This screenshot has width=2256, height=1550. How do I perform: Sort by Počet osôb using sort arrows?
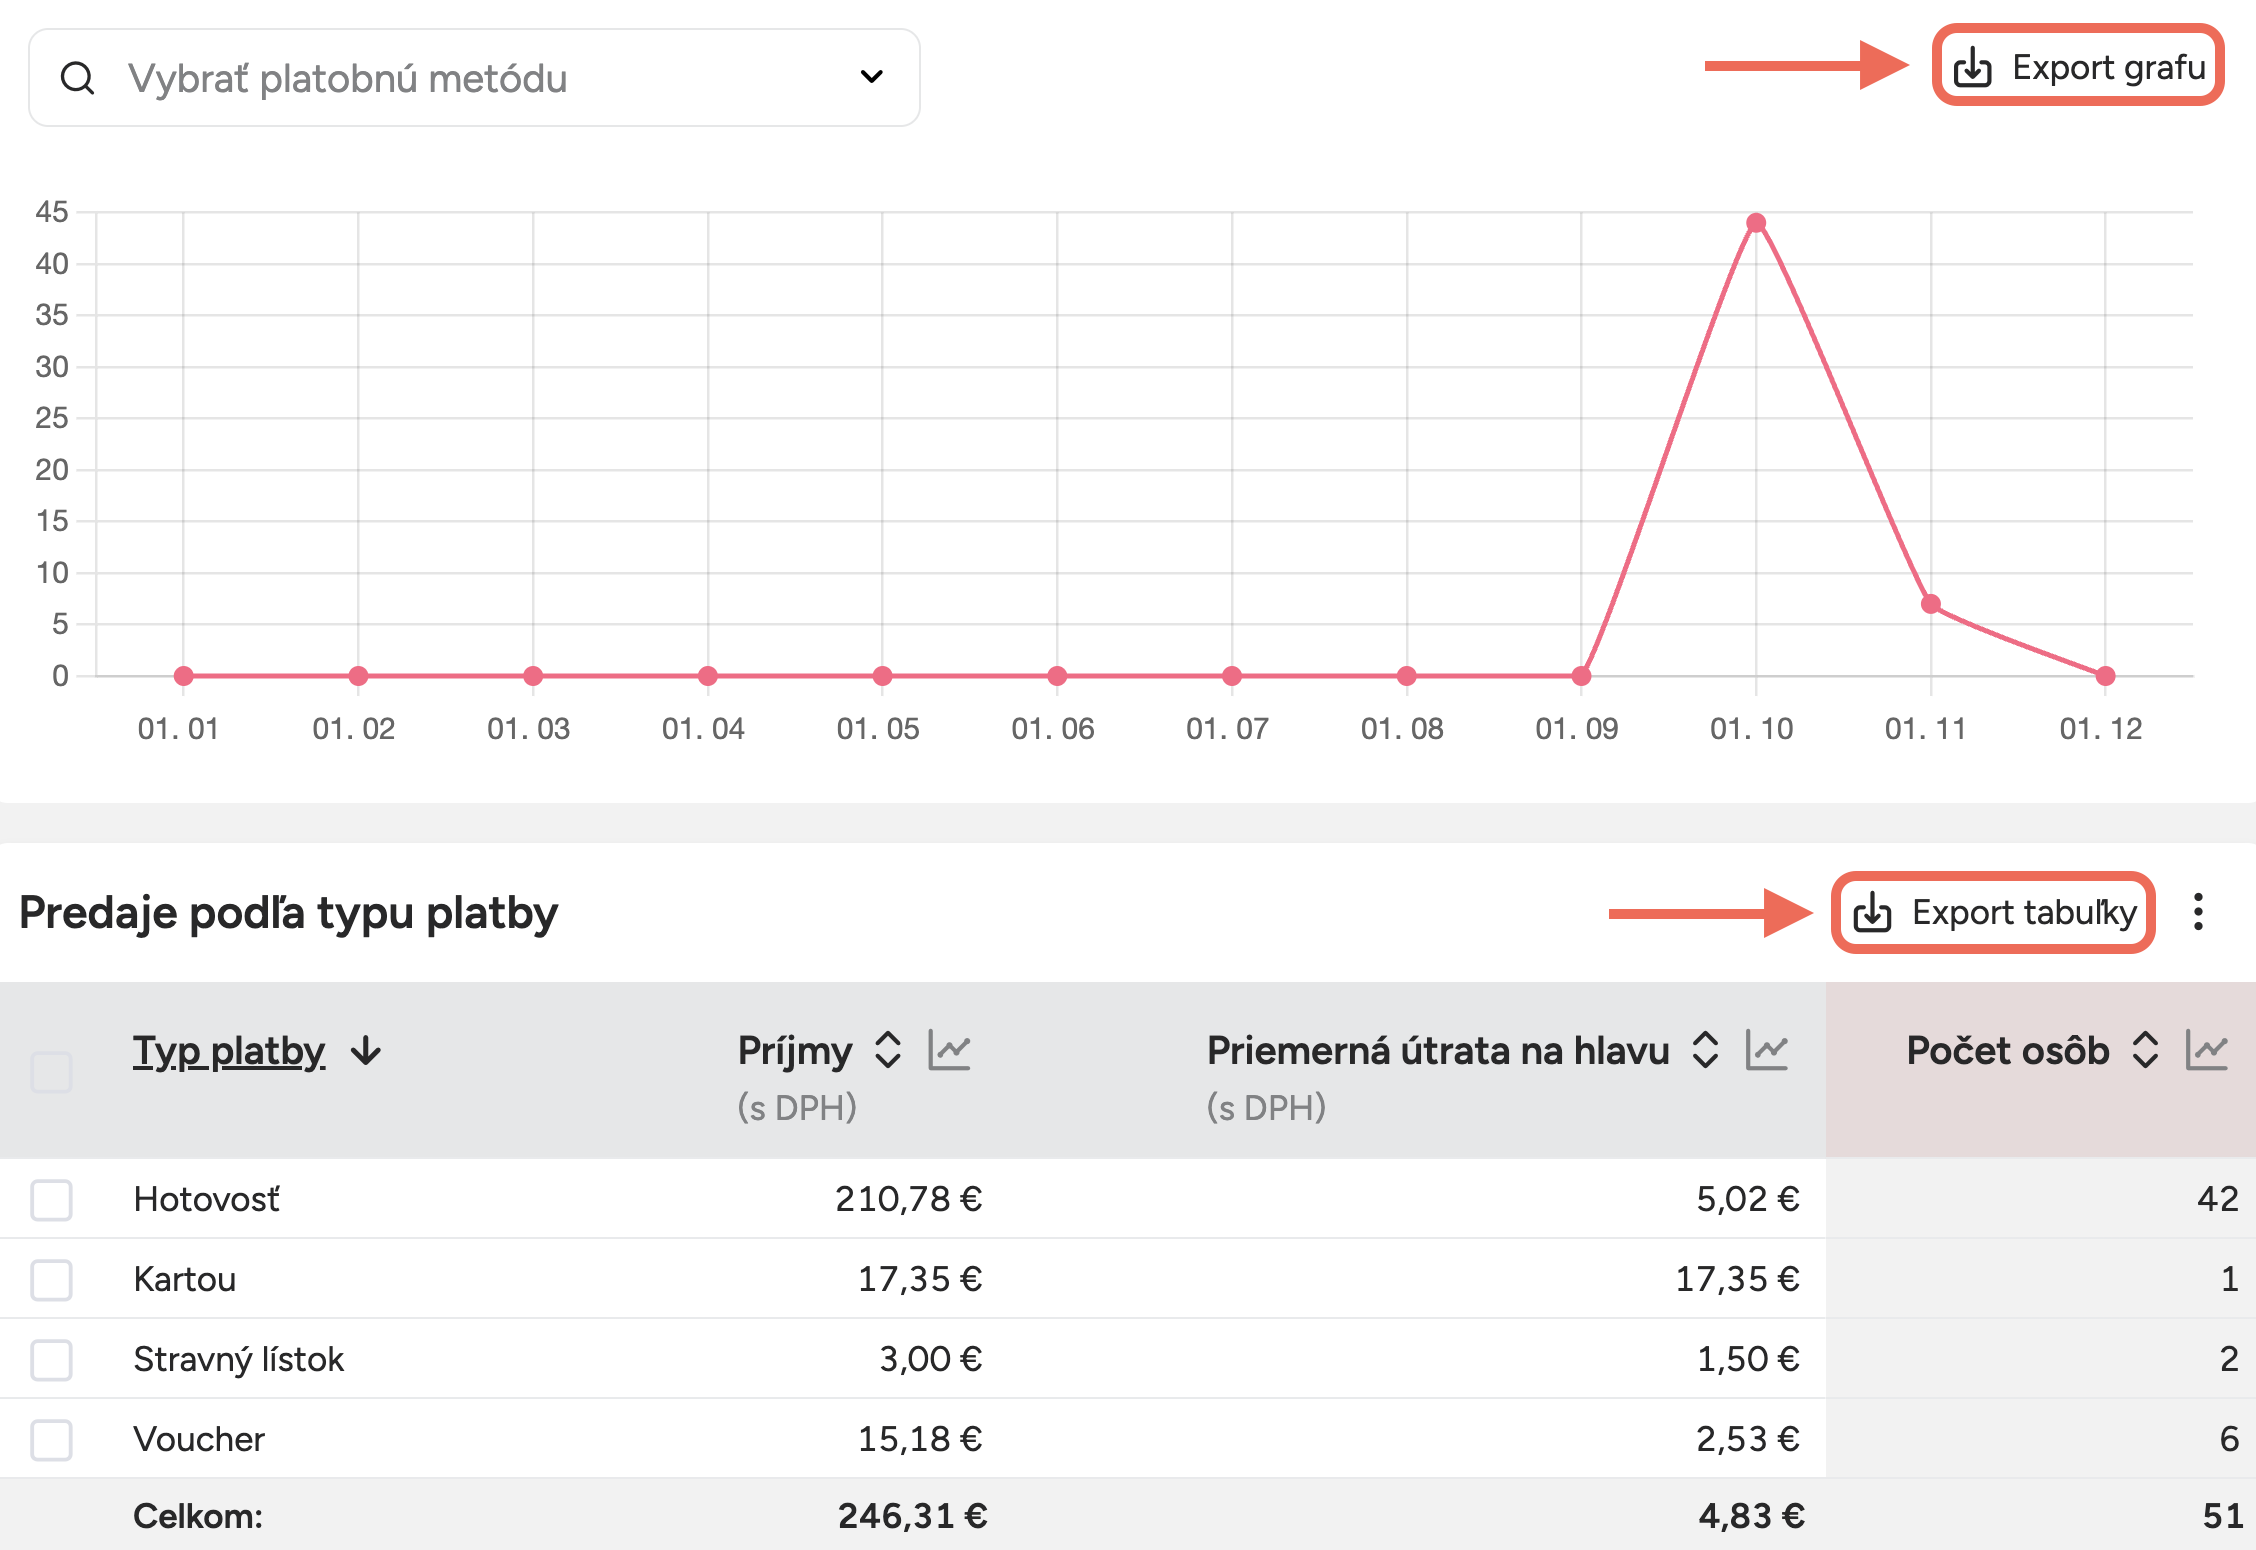coord(2145,1050)
